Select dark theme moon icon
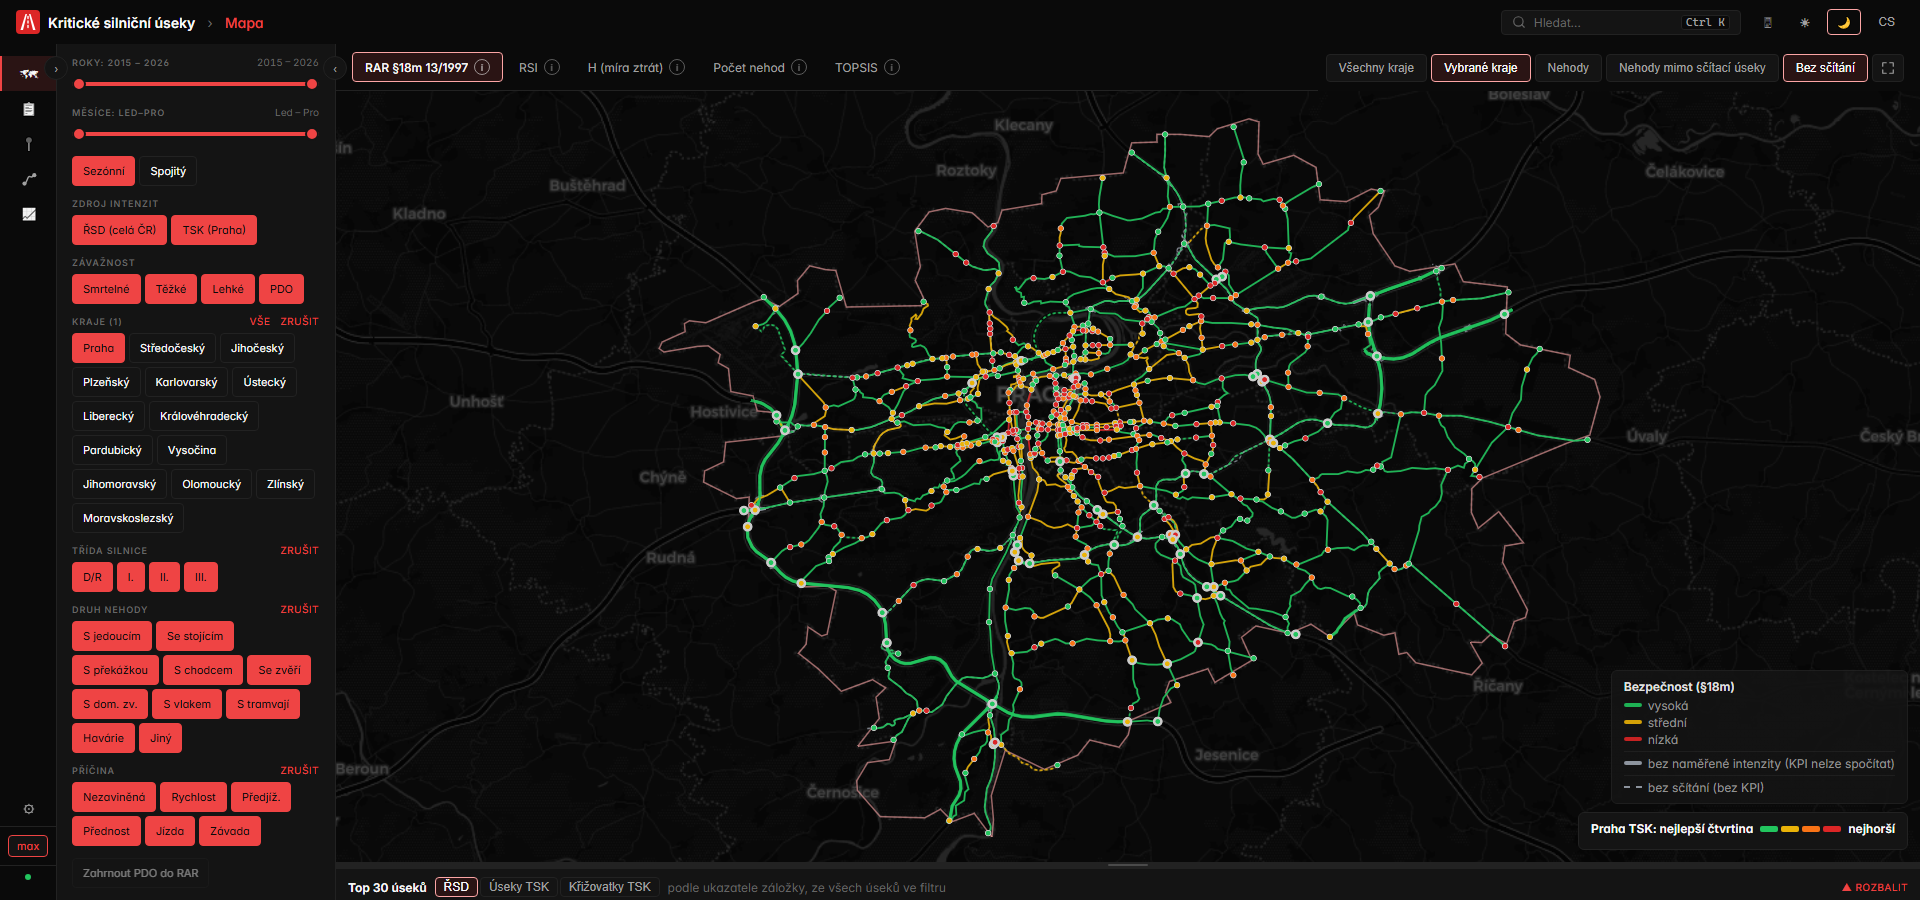Screen dimensions: 1920x900 coord(1843,22)
